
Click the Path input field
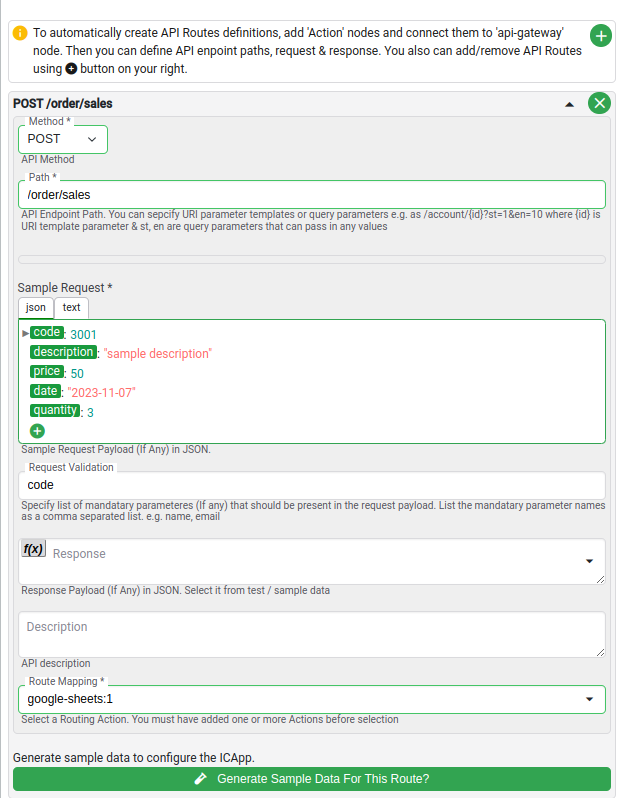(x=312, y=194)
